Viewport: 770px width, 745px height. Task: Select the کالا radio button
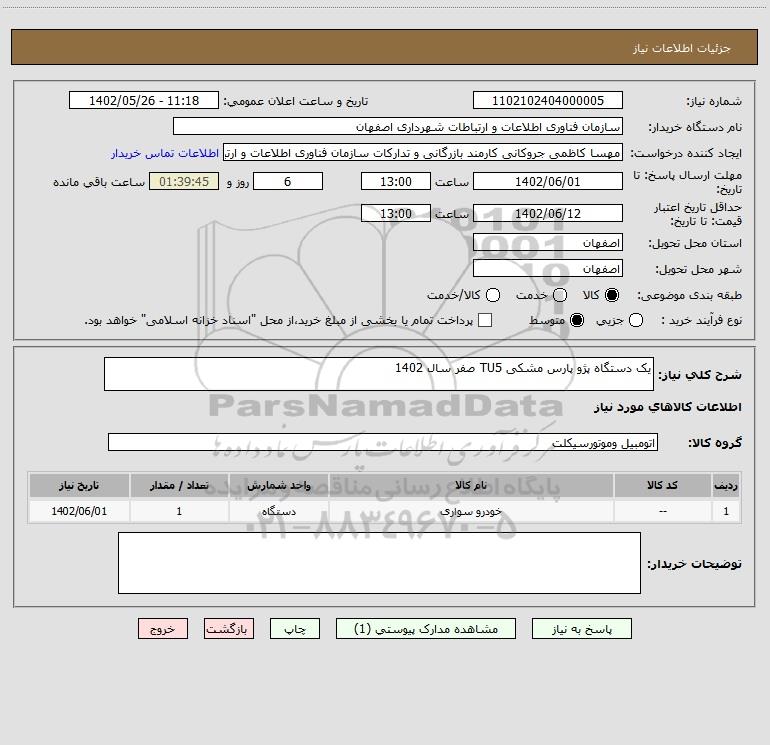[x=612, y=295]
